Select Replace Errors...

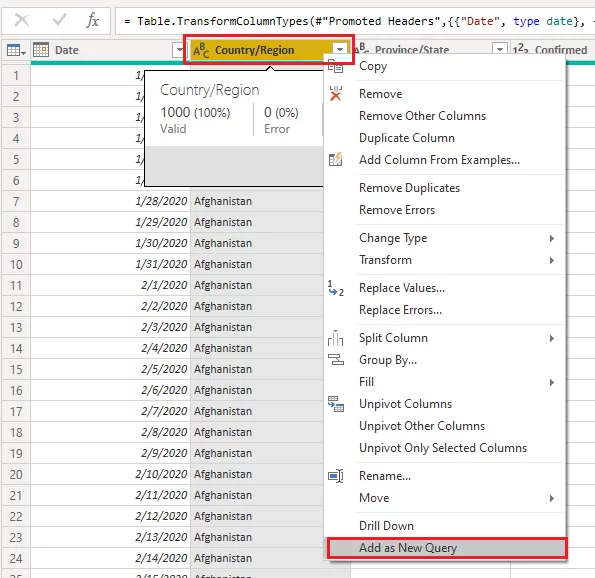tap(445, 310)
